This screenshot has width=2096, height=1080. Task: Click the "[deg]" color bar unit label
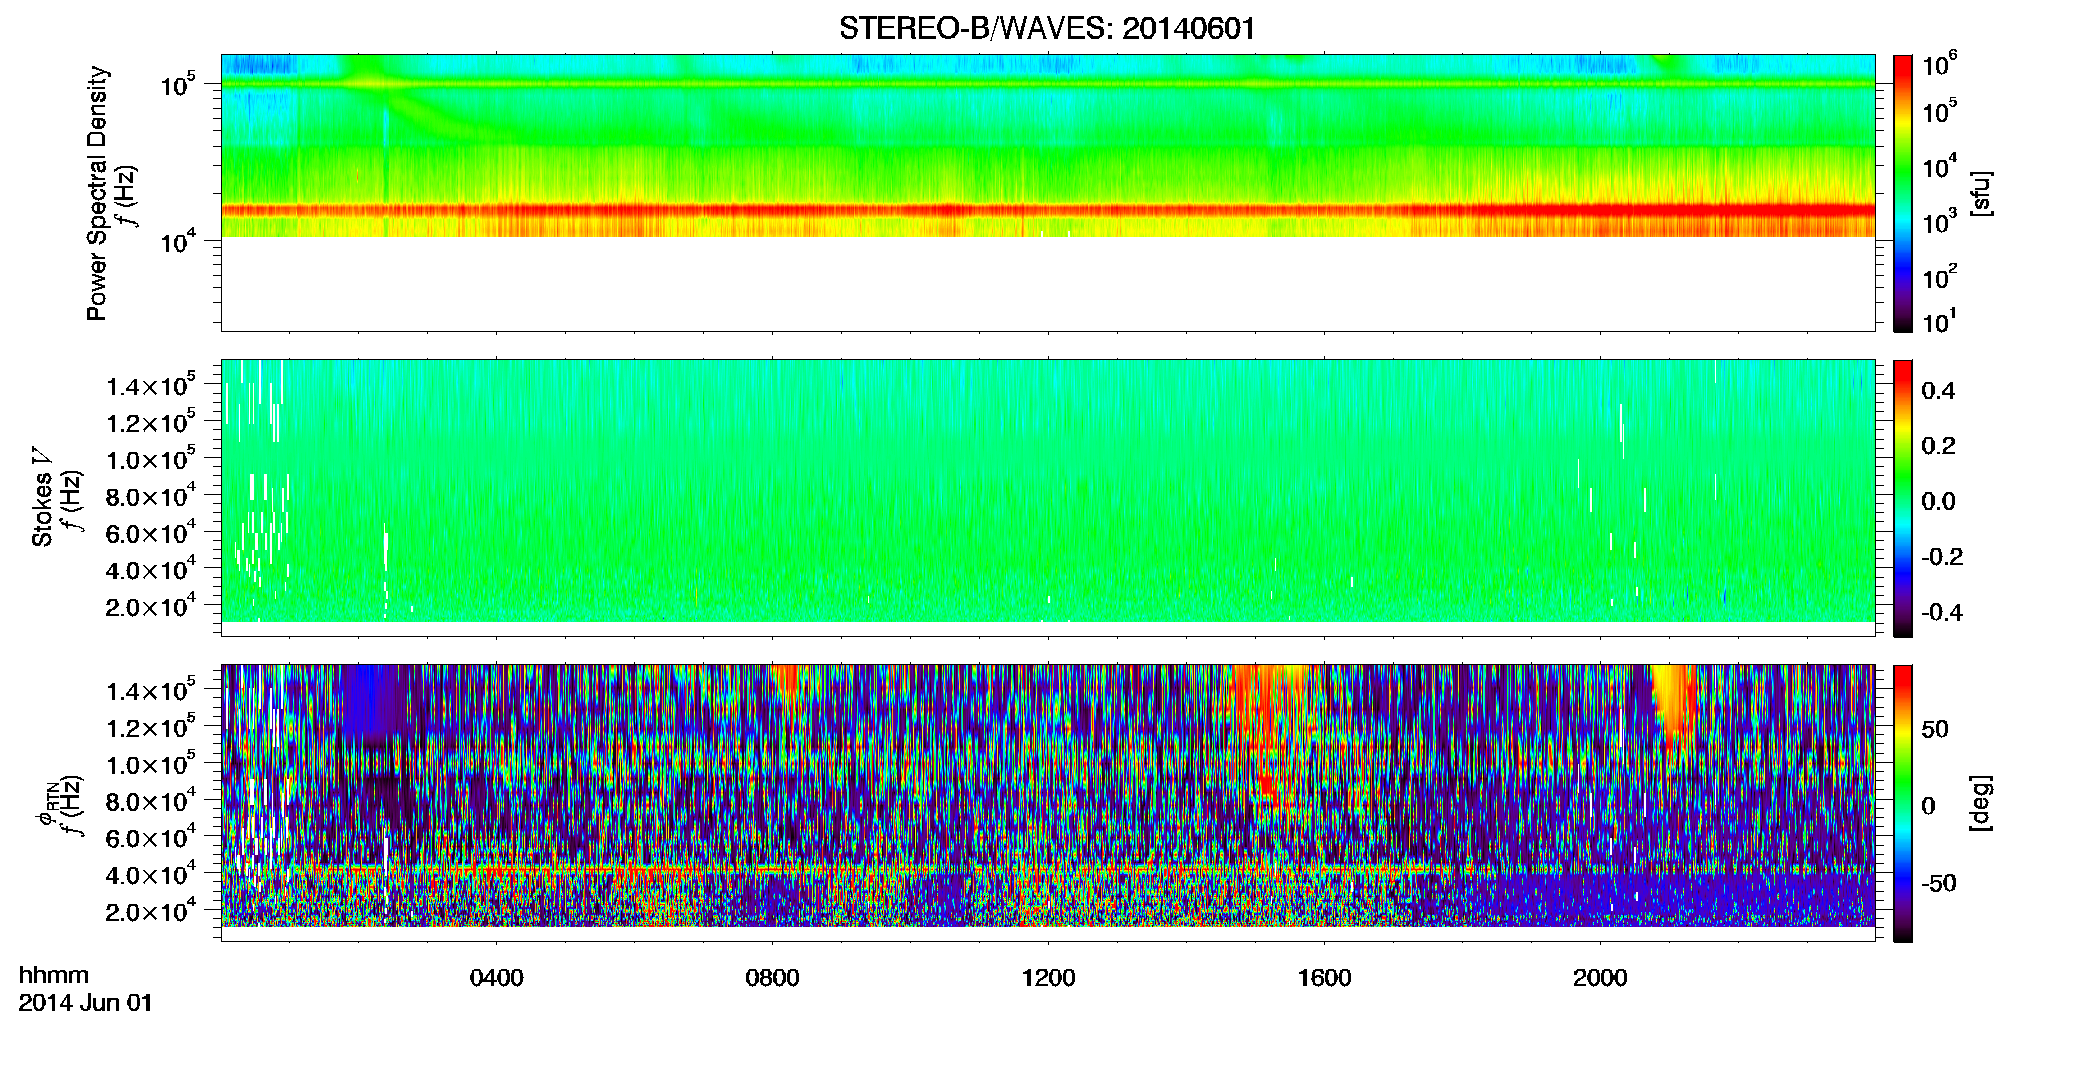coord(1980,803)
